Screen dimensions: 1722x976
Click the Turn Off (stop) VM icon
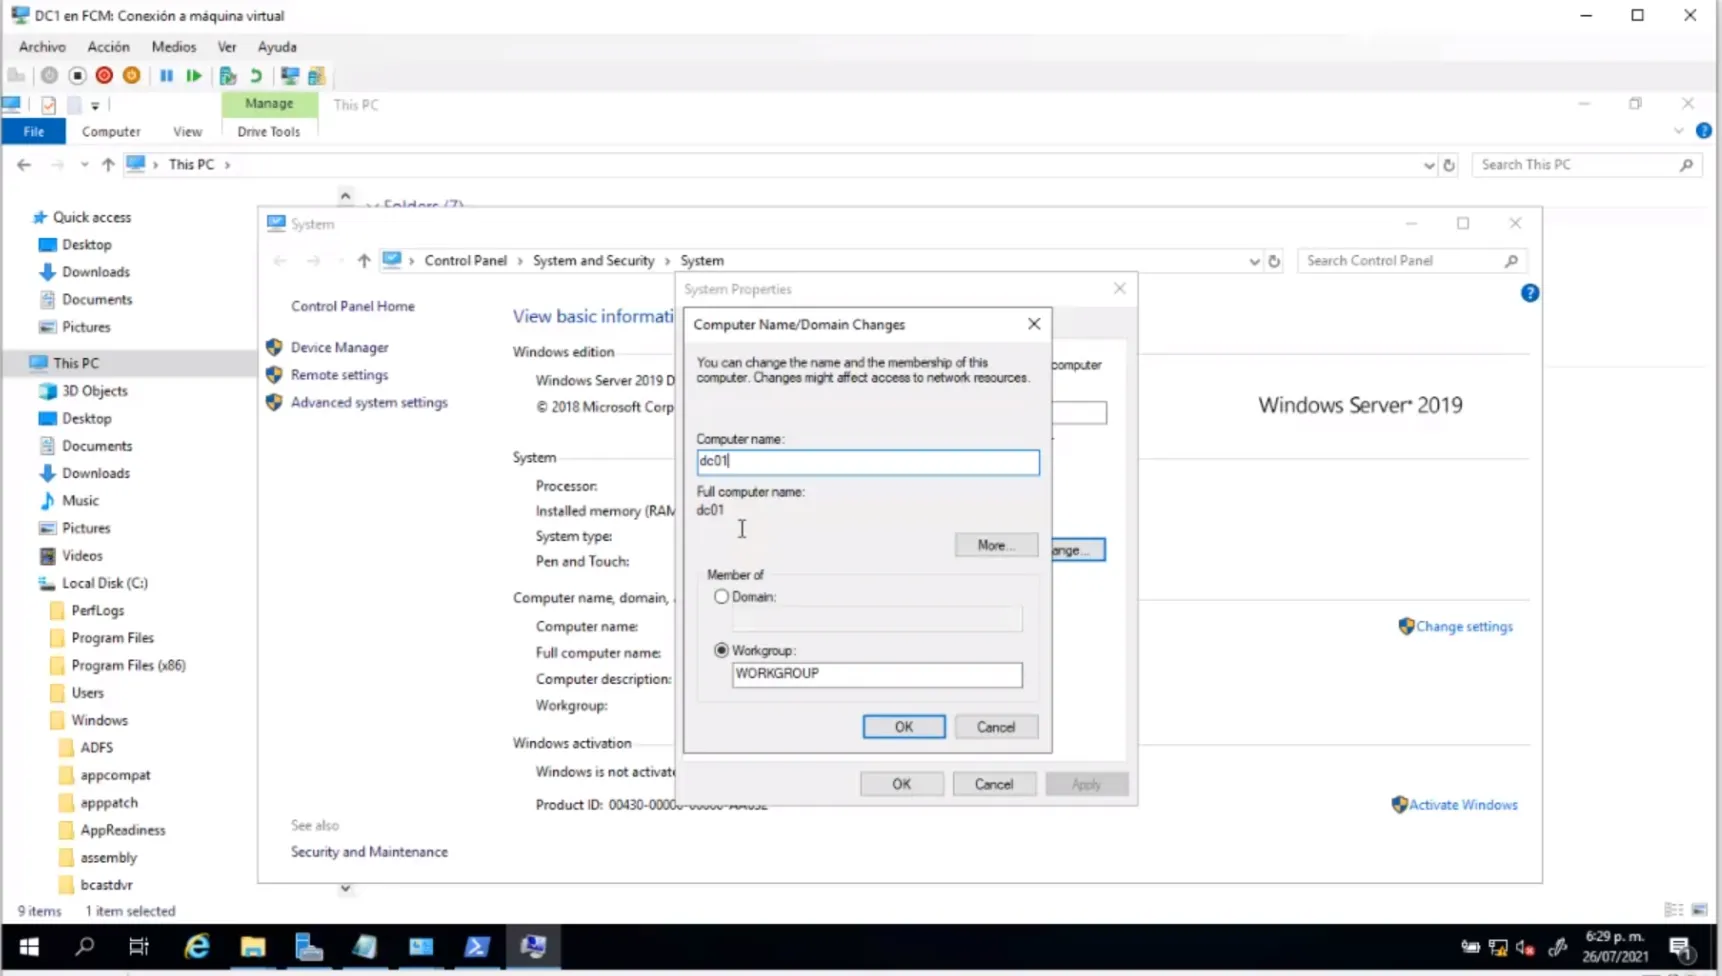(77, 76)
